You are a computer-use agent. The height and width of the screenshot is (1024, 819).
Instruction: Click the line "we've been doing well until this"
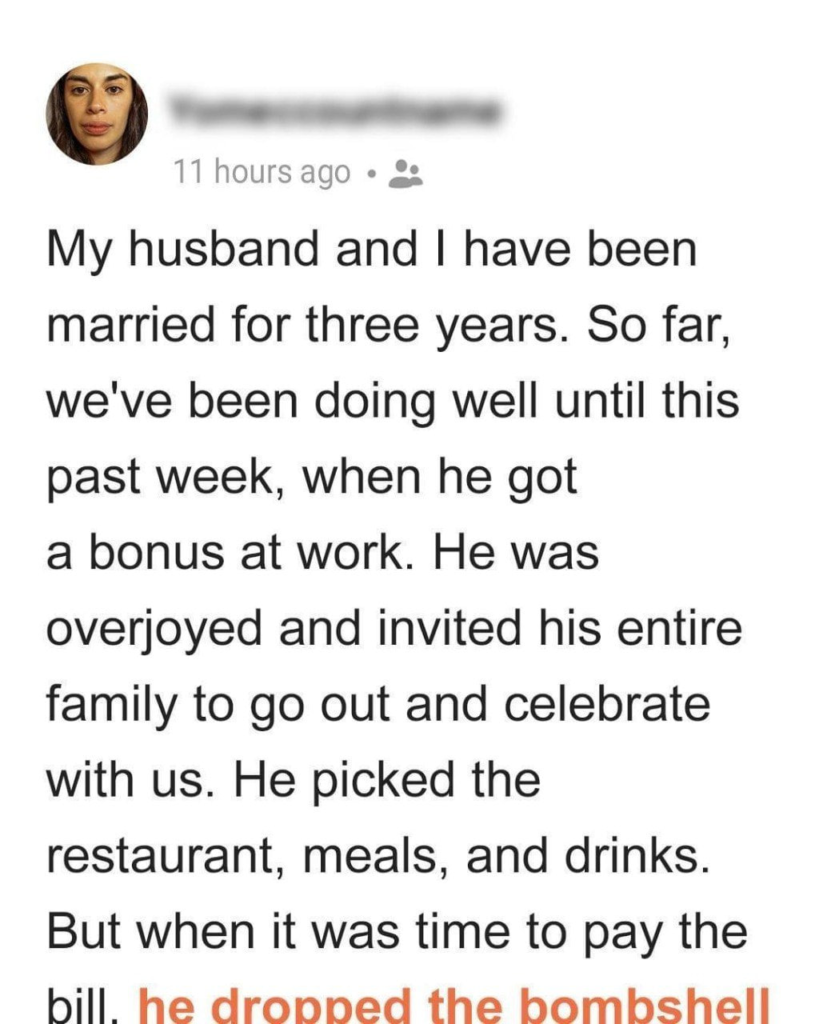tap(393, 402)
